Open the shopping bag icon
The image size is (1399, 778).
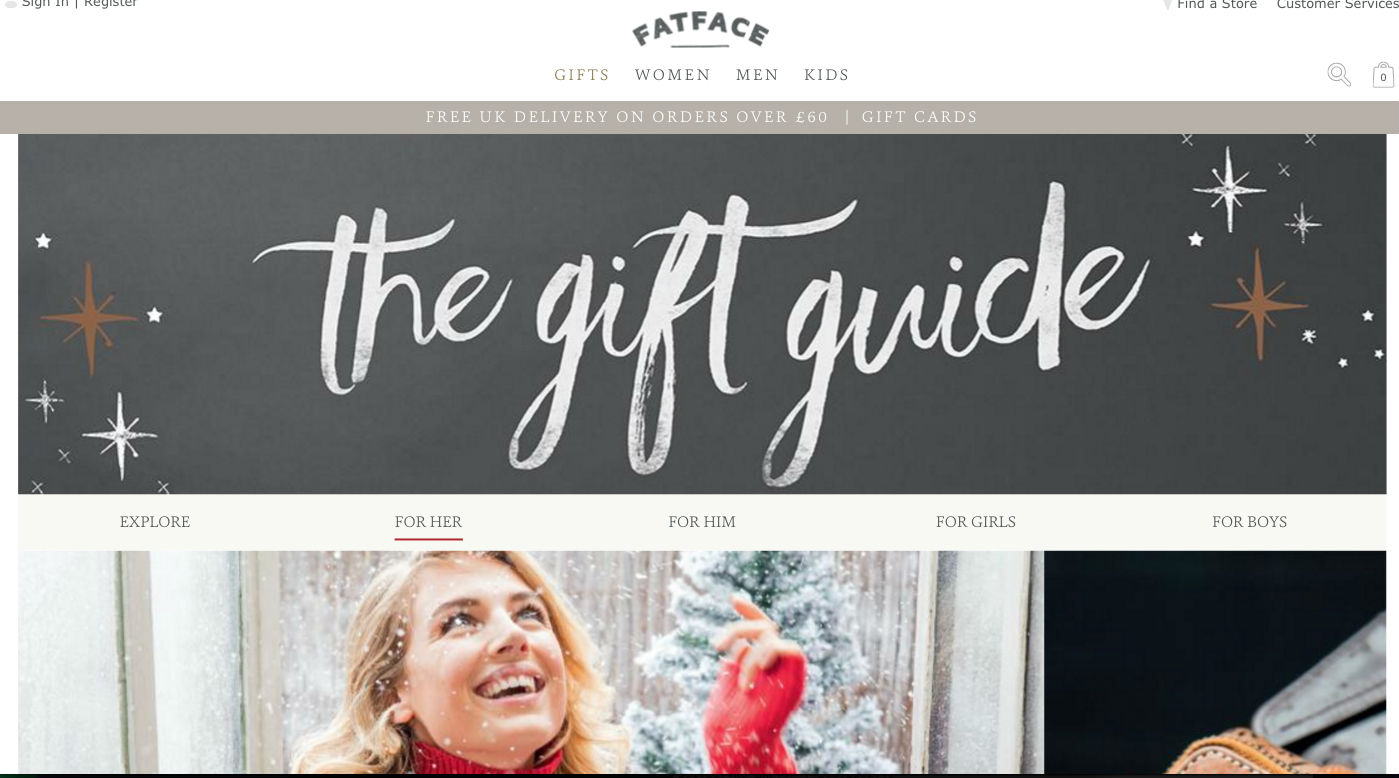[1383, 75]
